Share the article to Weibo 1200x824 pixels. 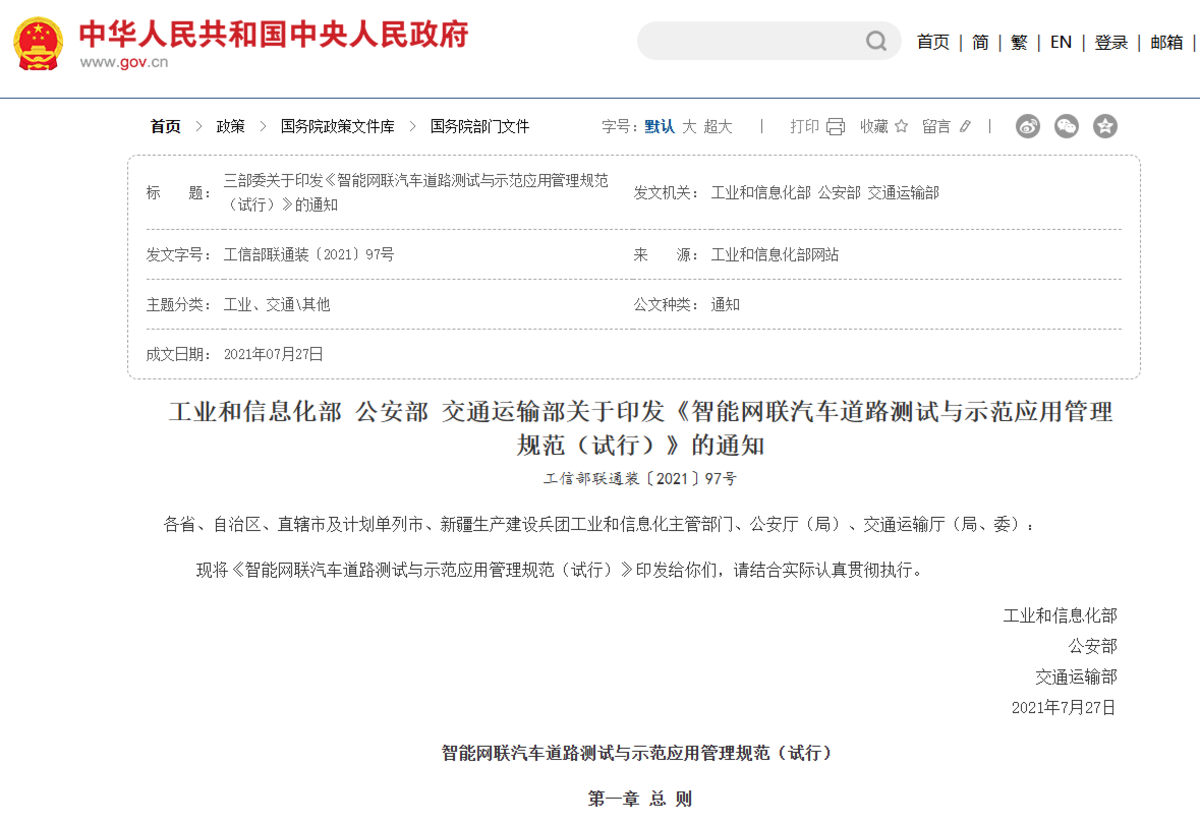[1026, 127]
